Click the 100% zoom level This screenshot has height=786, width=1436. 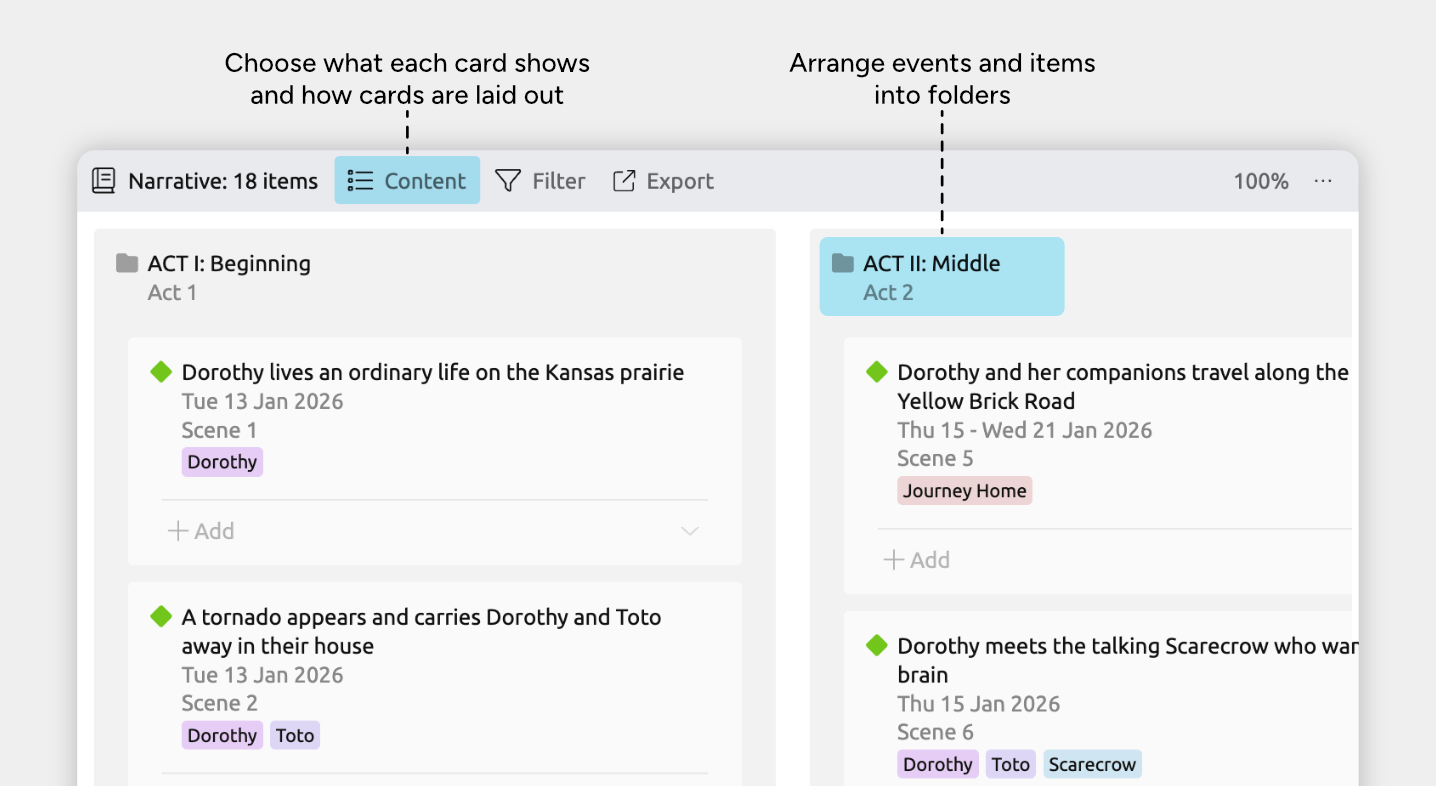point(1261,181)
